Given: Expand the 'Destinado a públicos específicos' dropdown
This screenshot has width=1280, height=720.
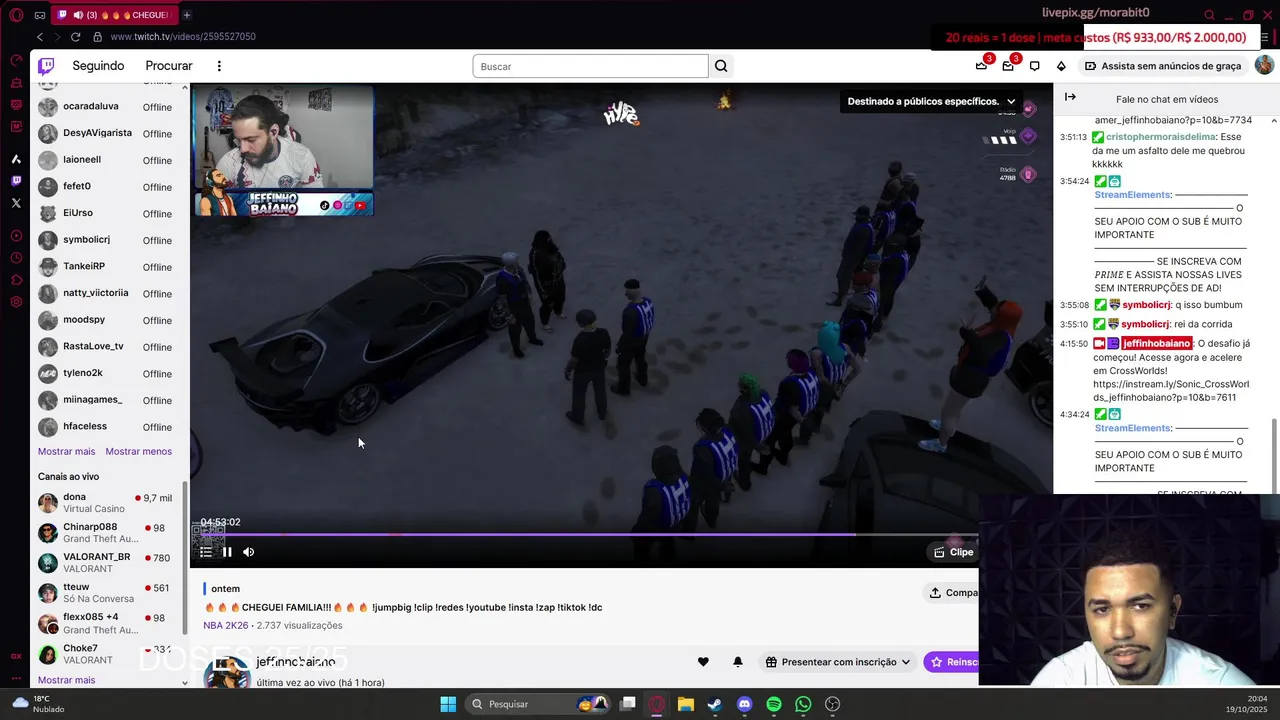Looking at the screenshot, I should (931, 101).
